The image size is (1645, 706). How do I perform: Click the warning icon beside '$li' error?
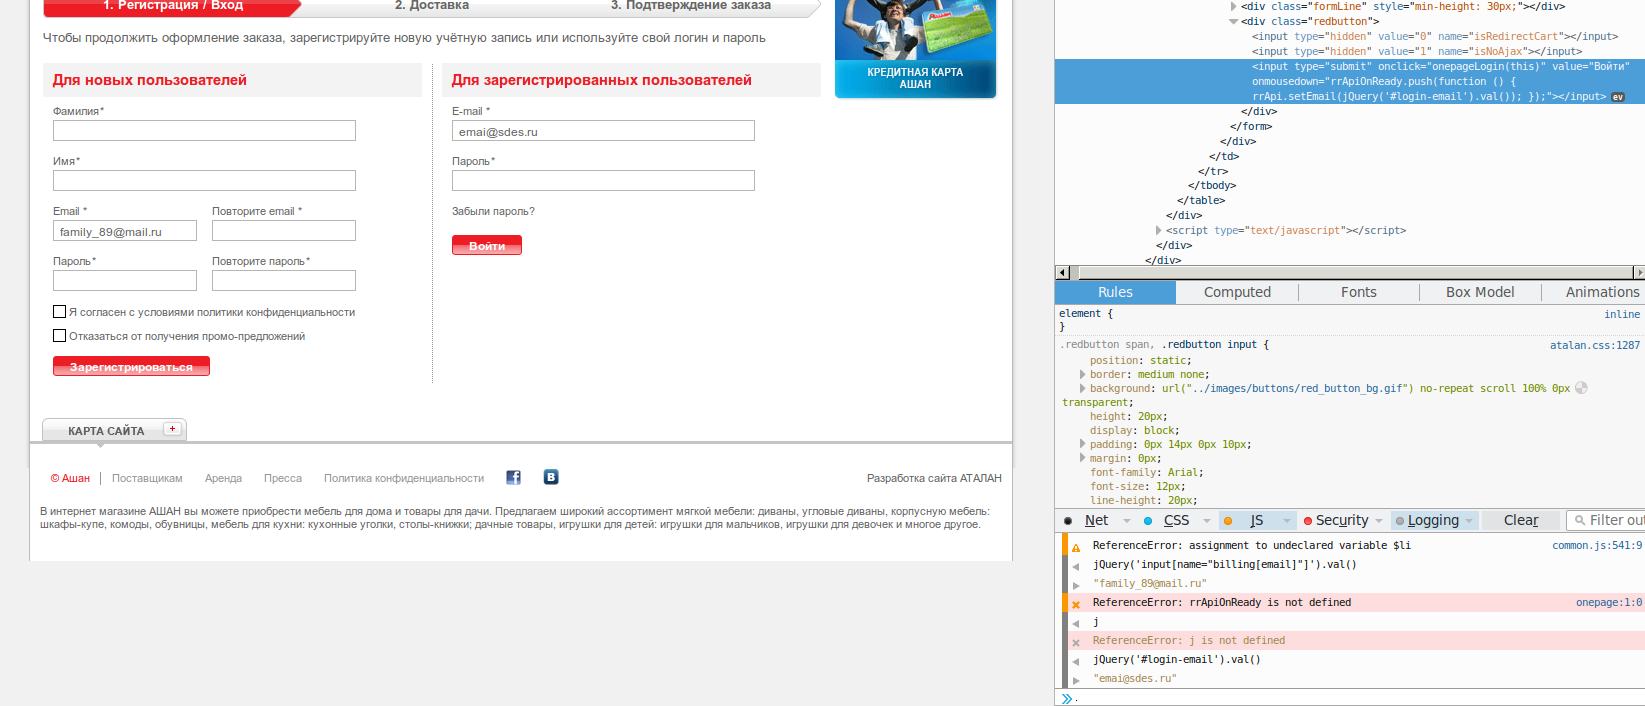click(1076, 547)
